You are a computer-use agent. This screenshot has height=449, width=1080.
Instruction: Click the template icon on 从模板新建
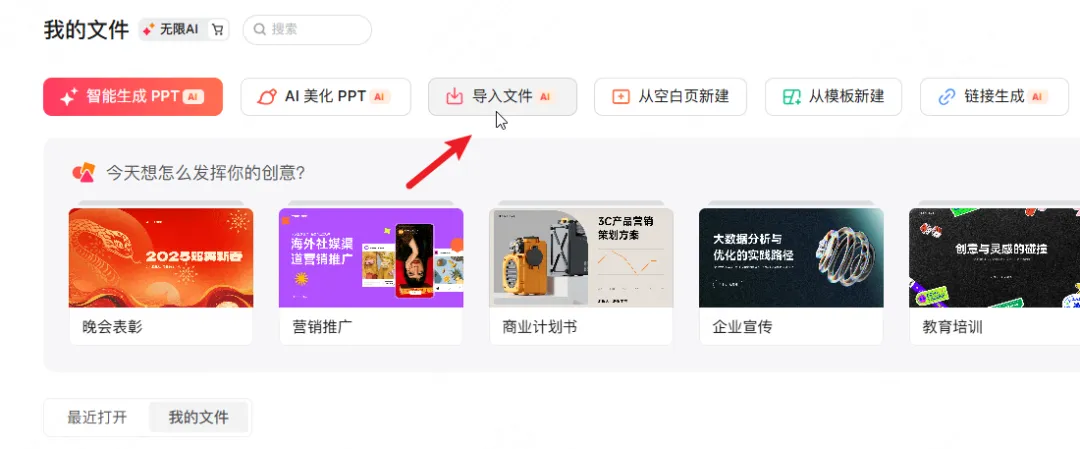(791, 97)
